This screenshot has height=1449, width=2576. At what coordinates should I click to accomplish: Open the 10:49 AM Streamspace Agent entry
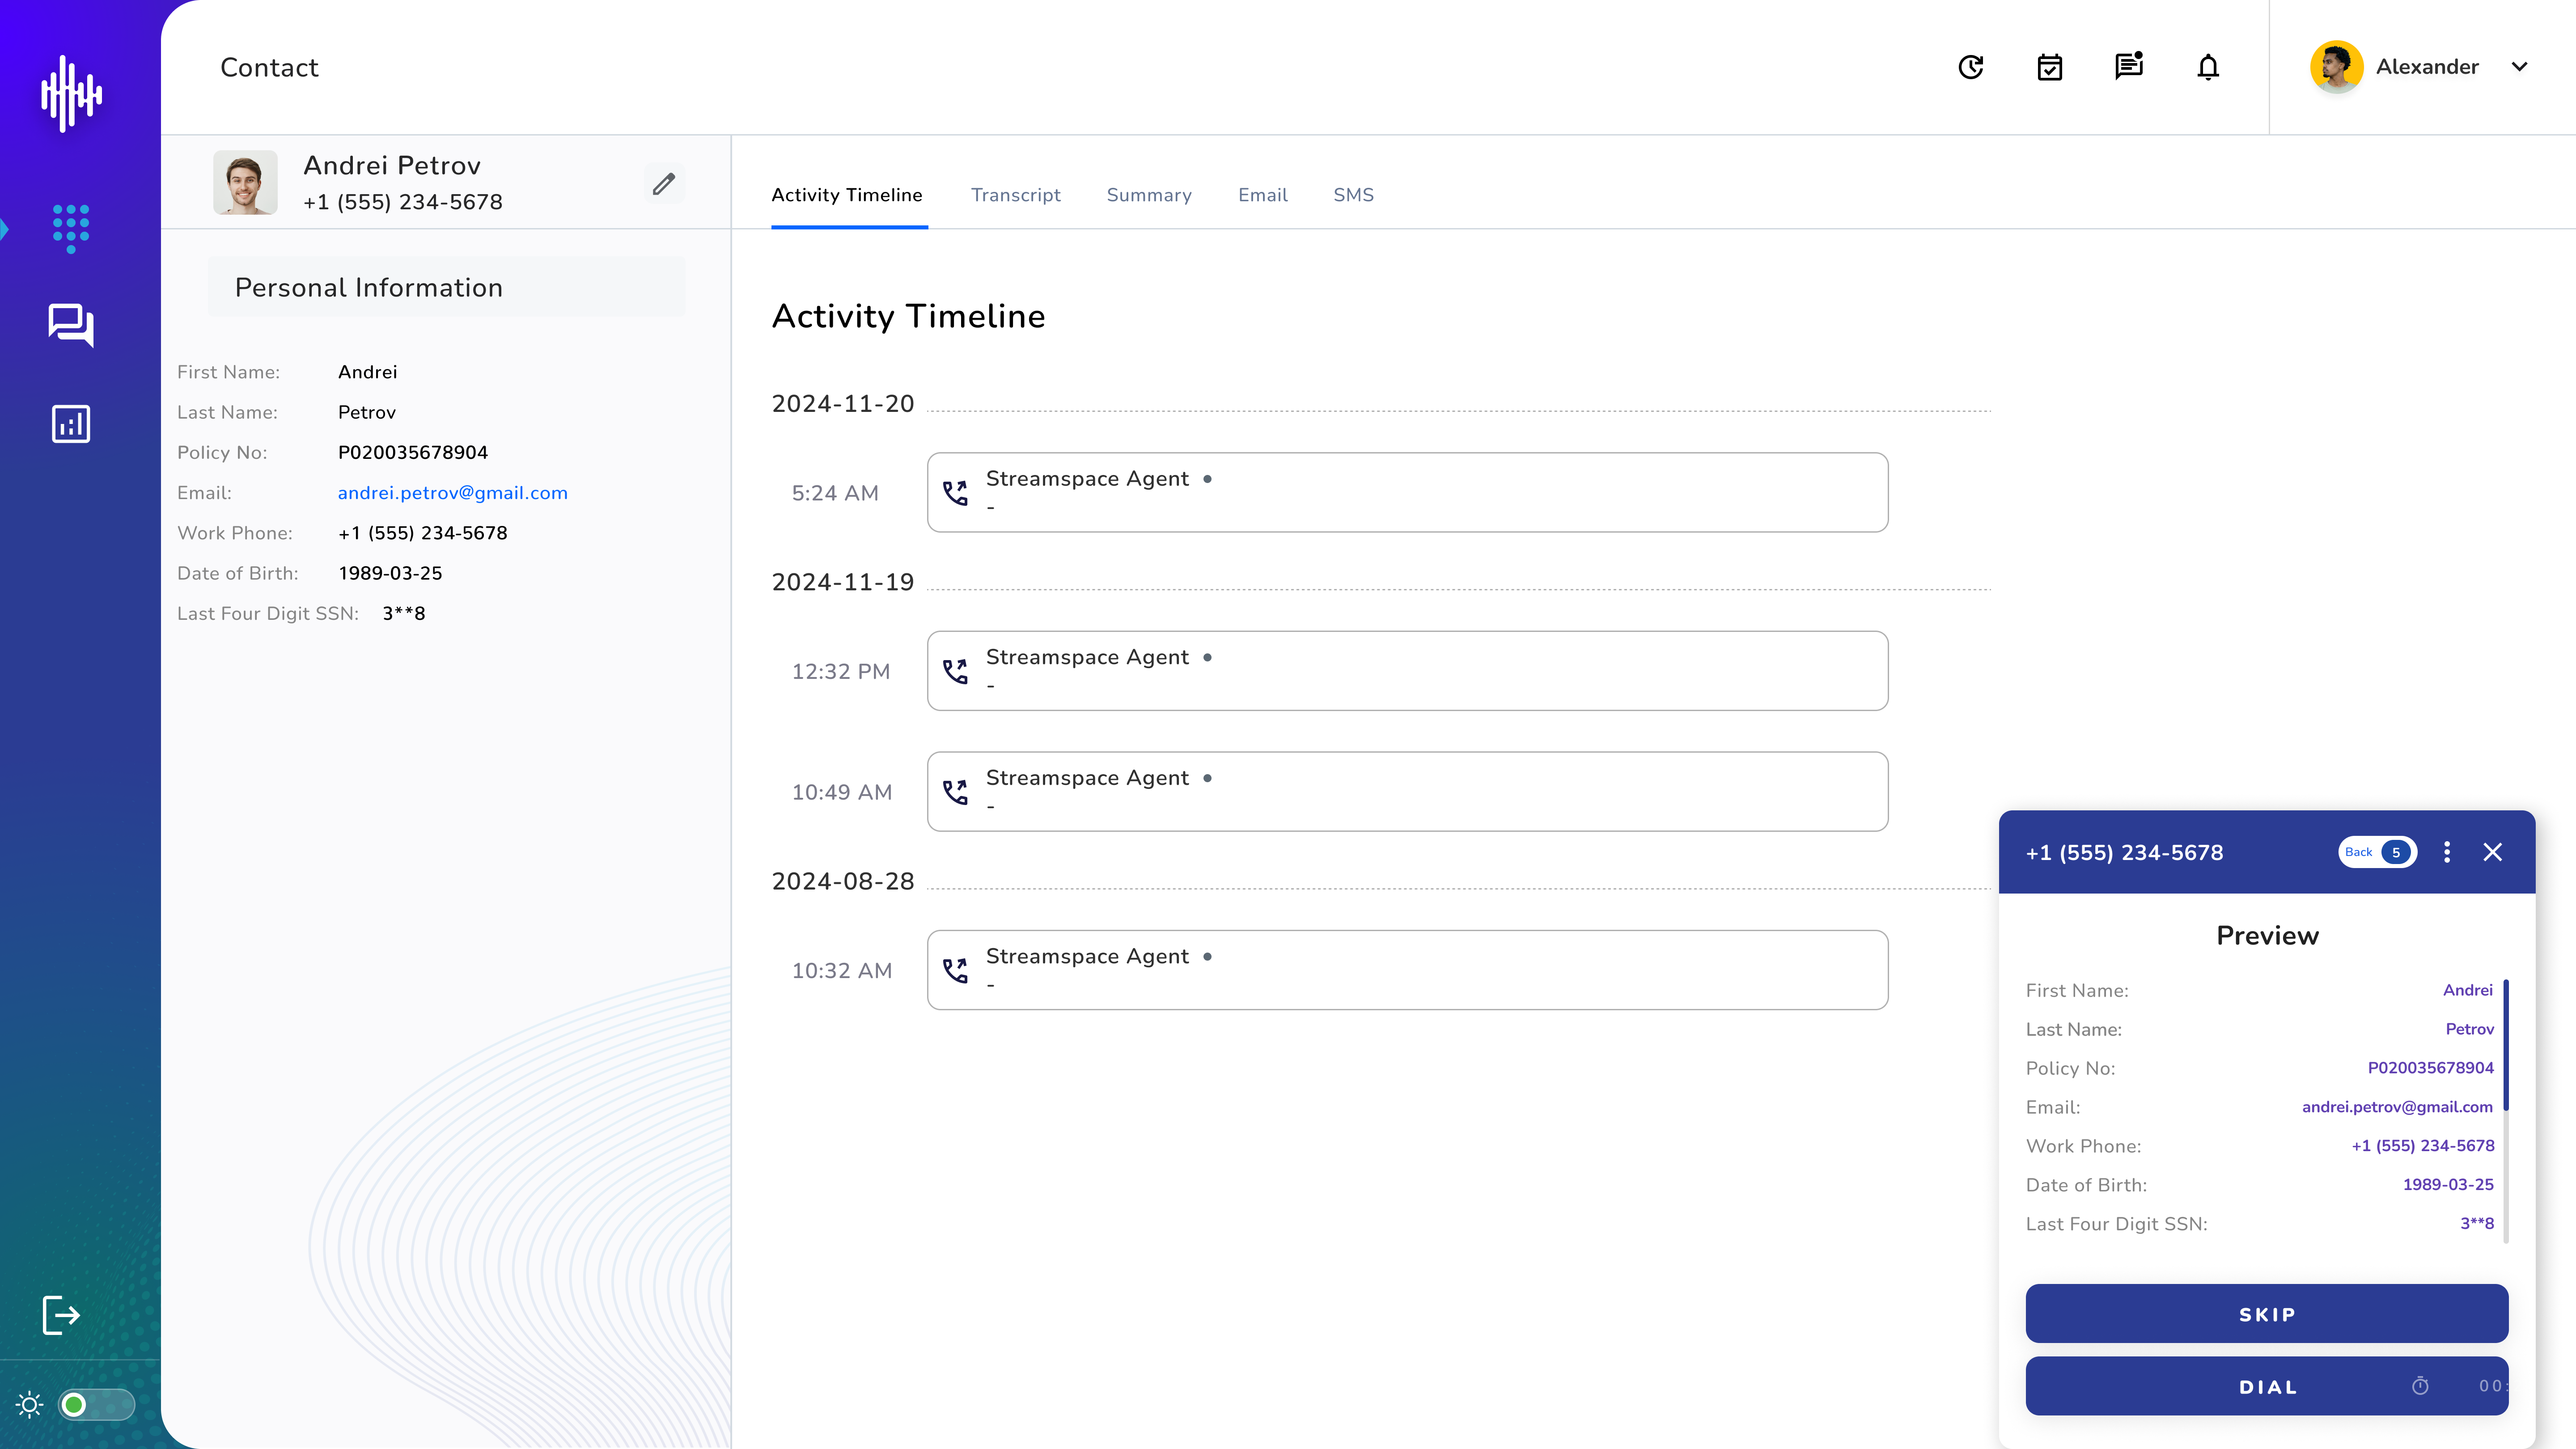pyautogui.click(x=1408, y=791)
